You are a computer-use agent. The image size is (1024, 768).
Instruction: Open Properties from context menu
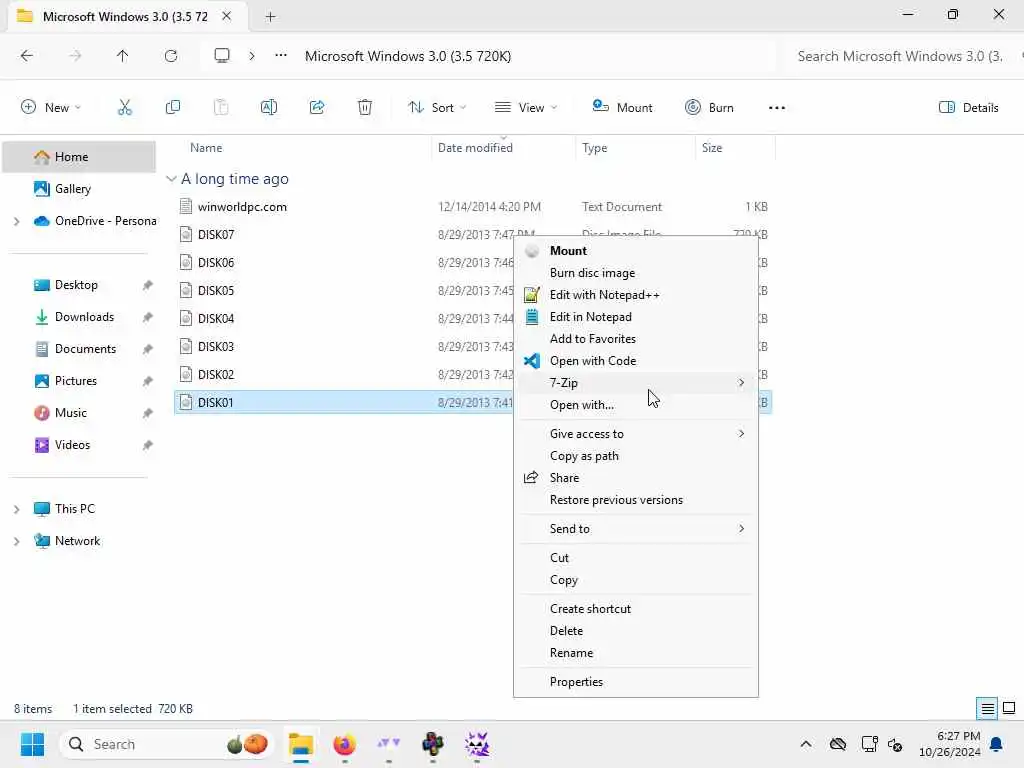635,682
